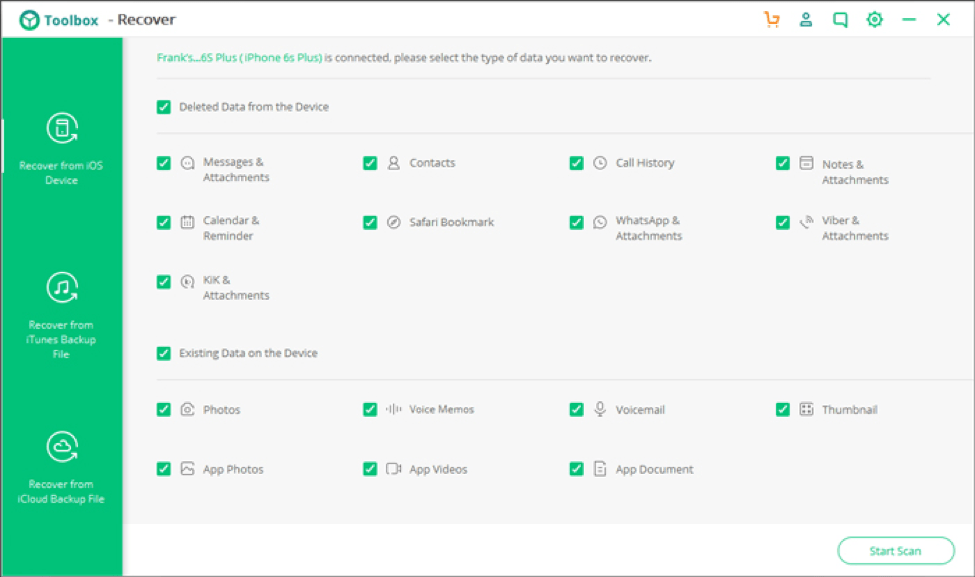975x577 pixels.
Task: Click the WhatsApp icon
Action: (x=600, y=222)
